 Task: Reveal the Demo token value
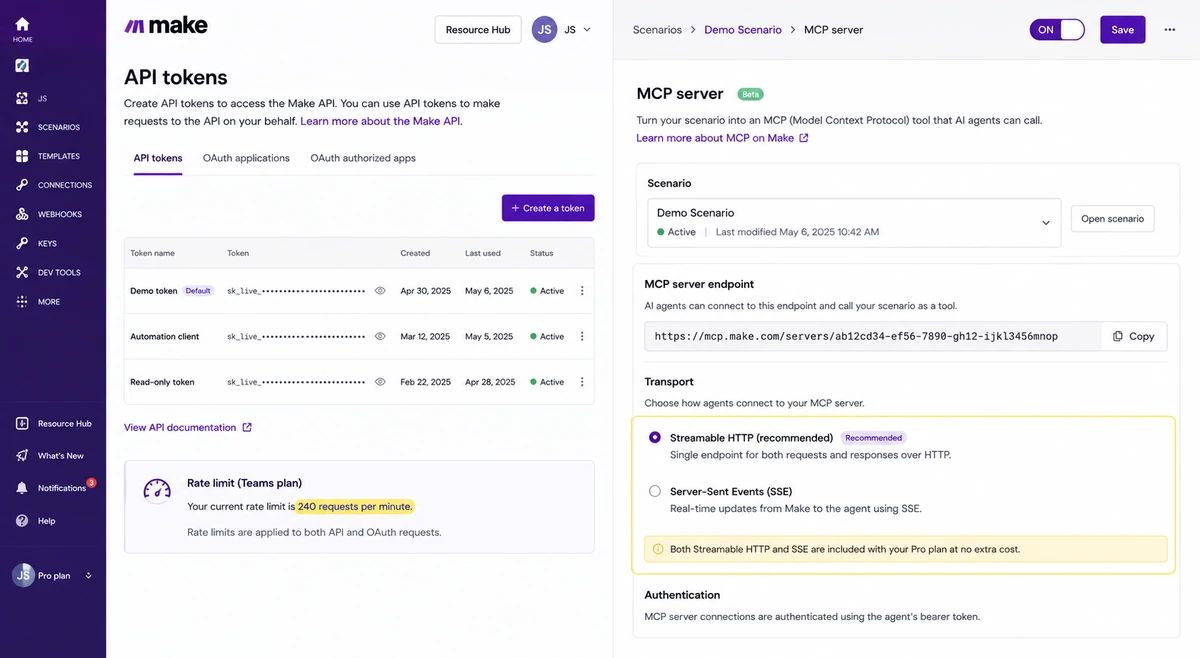coord(380,291)
